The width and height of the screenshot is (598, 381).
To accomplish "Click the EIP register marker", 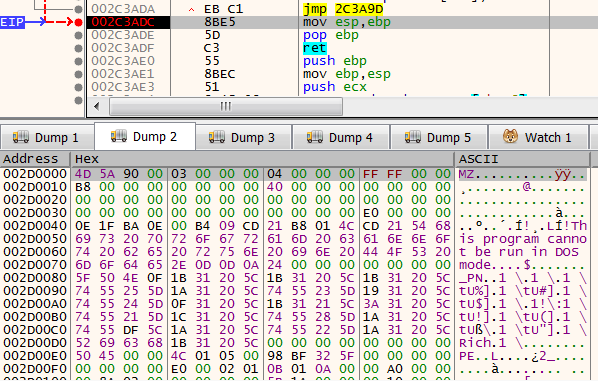I will pos(12,22).
